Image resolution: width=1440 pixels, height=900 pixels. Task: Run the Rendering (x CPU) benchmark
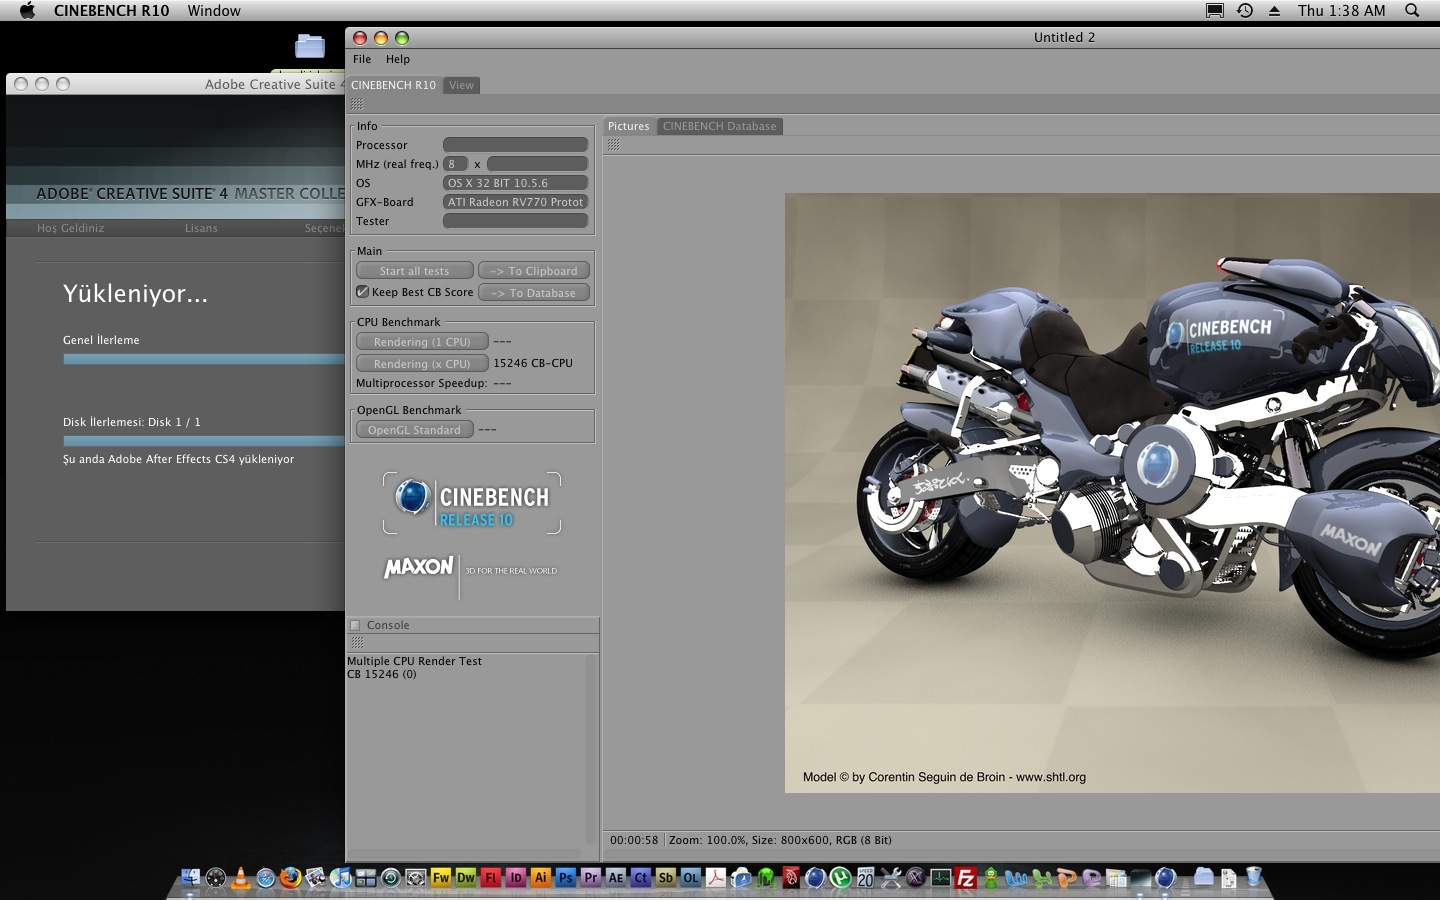(x=422, y=364)
